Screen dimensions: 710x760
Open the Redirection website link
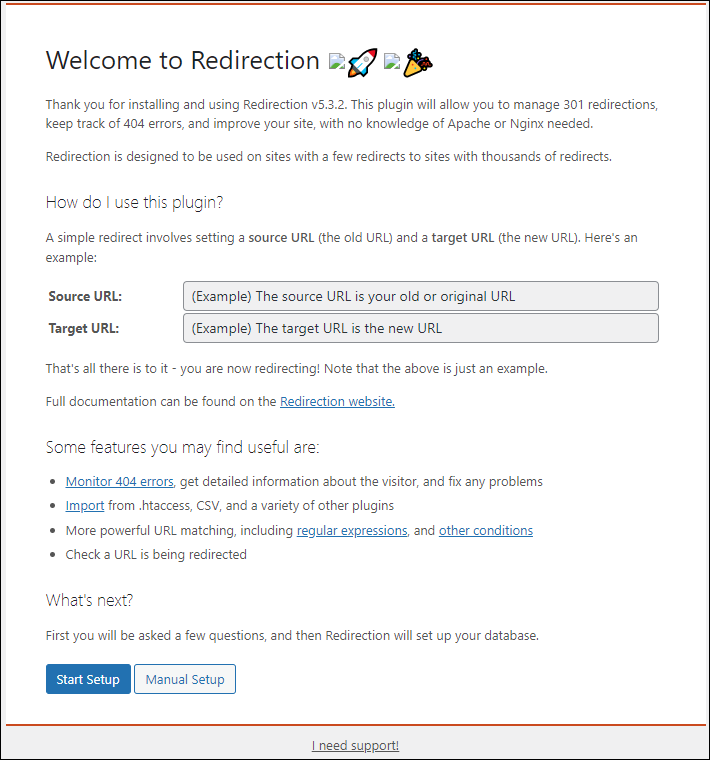coord(337,401)
